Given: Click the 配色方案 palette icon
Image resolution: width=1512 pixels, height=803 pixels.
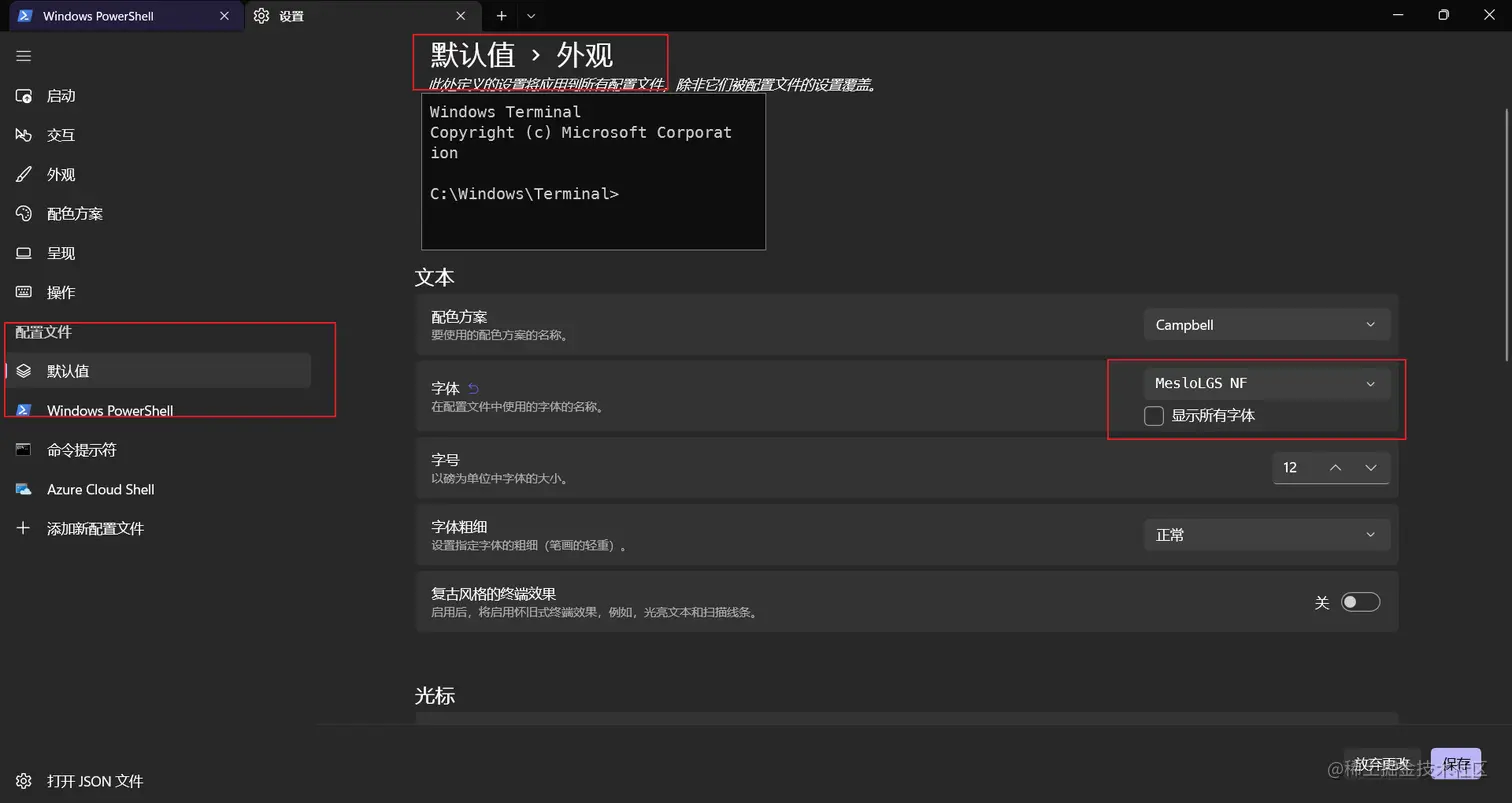Looking at the screenshot, I should tap(24, 214).
